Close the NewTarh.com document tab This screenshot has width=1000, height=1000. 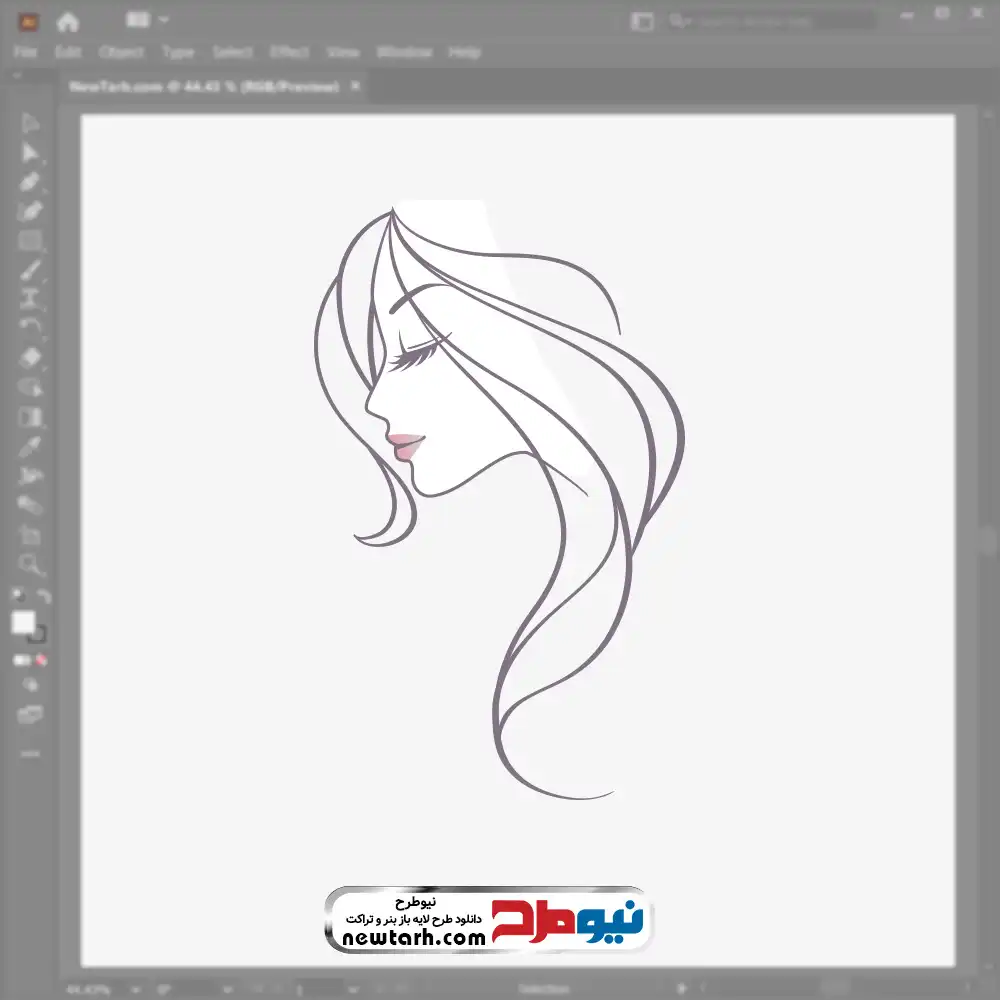354,87
